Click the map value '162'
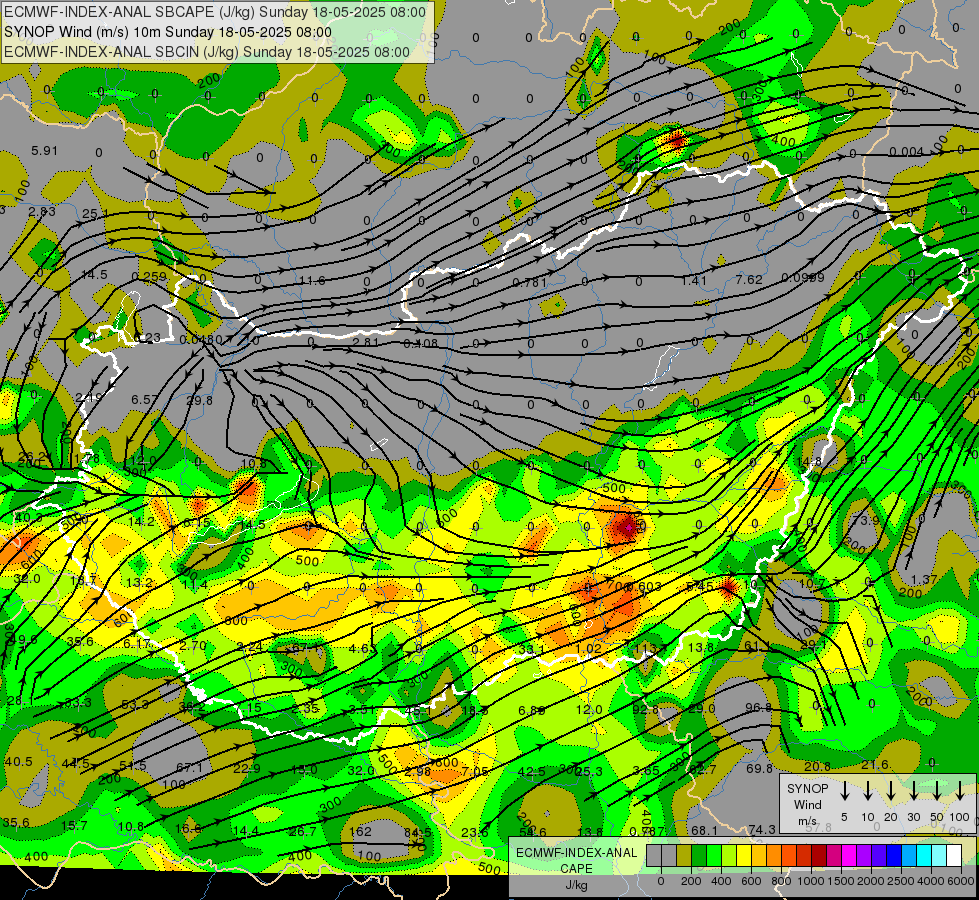 pyautogui.click(x=360, y=831)
